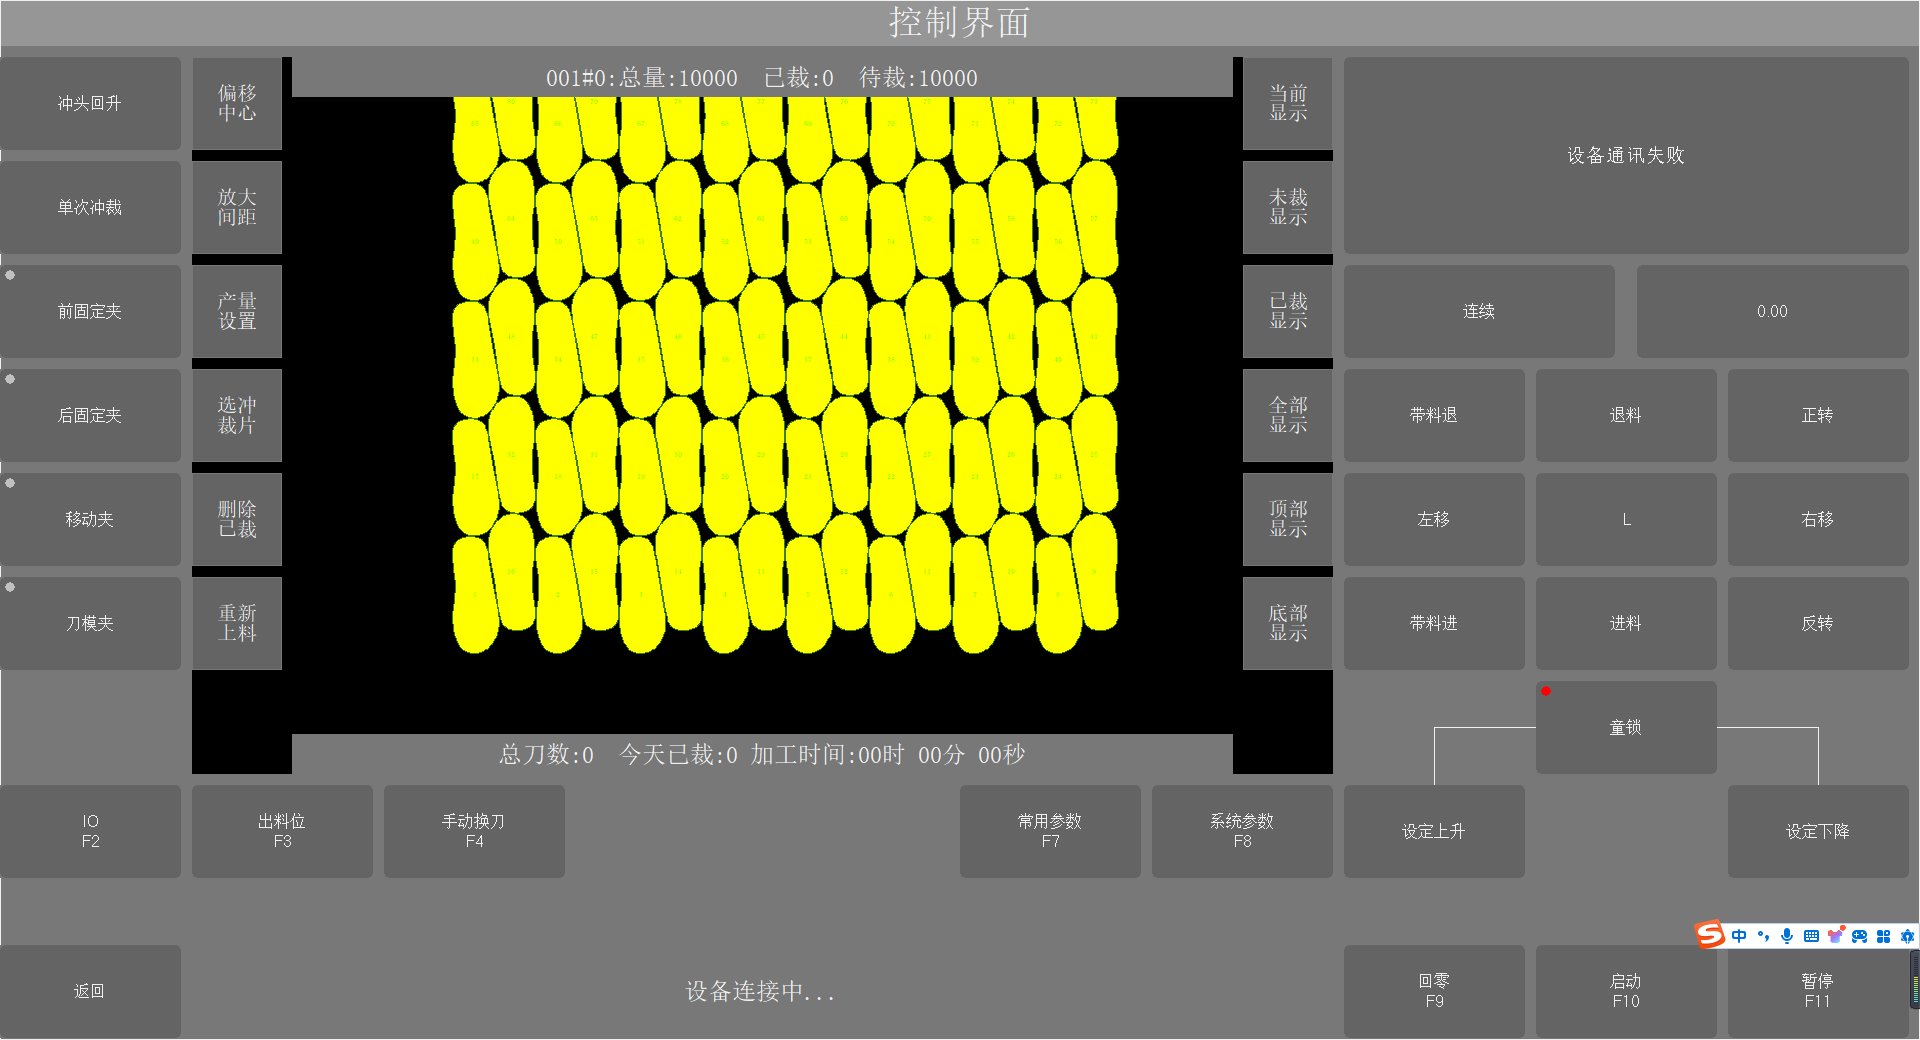Screen dimensions: 1920x1040
Task: Open the IME toolbox grid icon
Action: point(1883,936)
